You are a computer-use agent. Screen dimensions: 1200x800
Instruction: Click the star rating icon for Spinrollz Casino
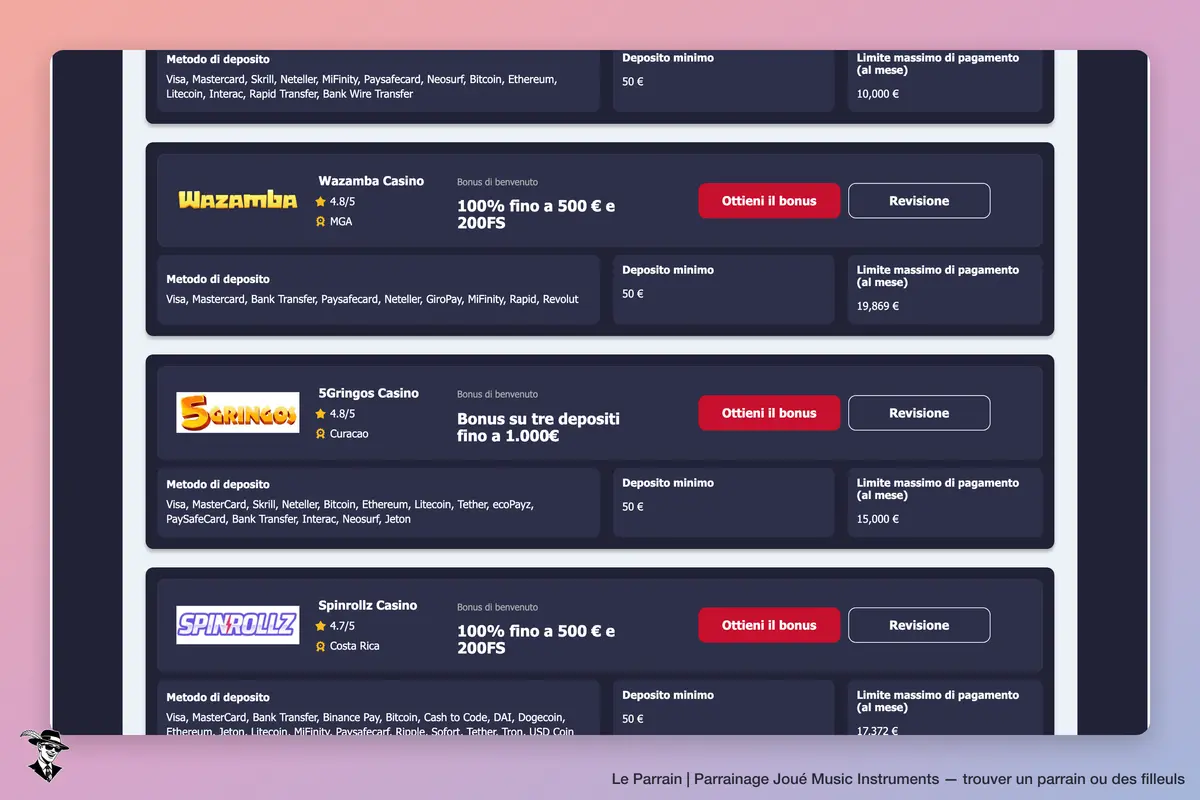tap(321, 626)
